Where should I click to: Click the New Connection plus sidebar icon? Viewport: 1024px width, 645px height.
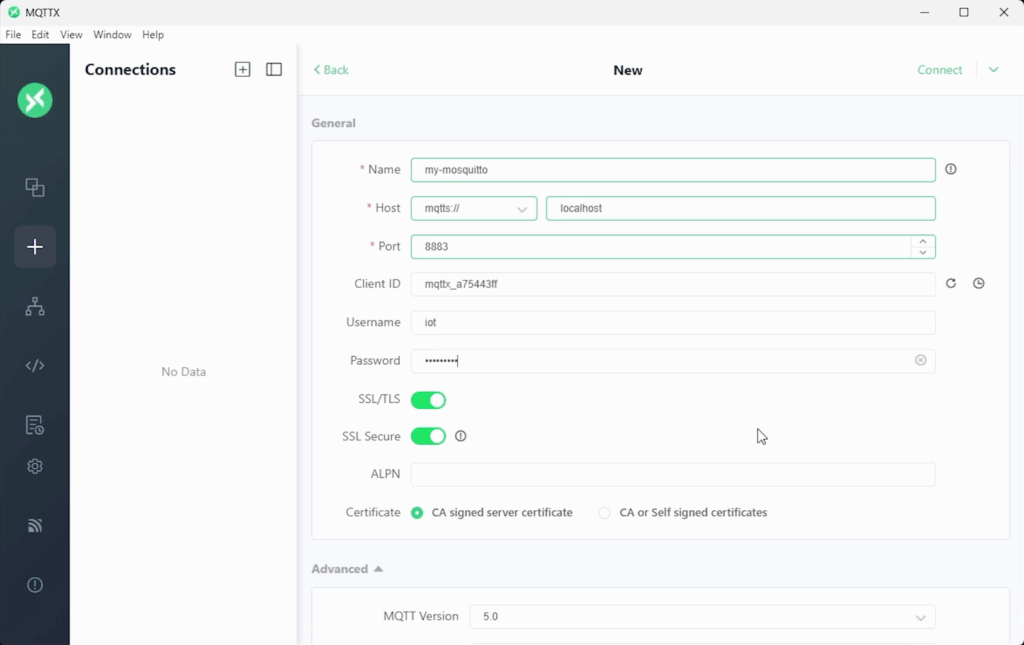tap(35, 247)
